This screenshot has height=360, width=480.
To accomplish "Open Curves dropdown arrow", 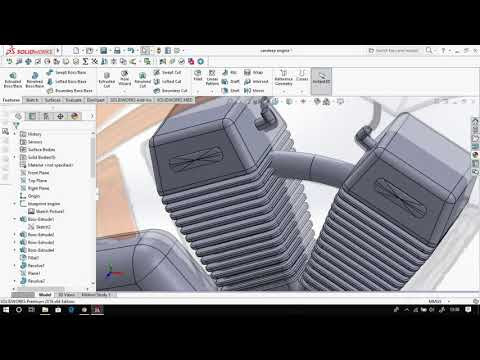I will [x=302, y=91].
